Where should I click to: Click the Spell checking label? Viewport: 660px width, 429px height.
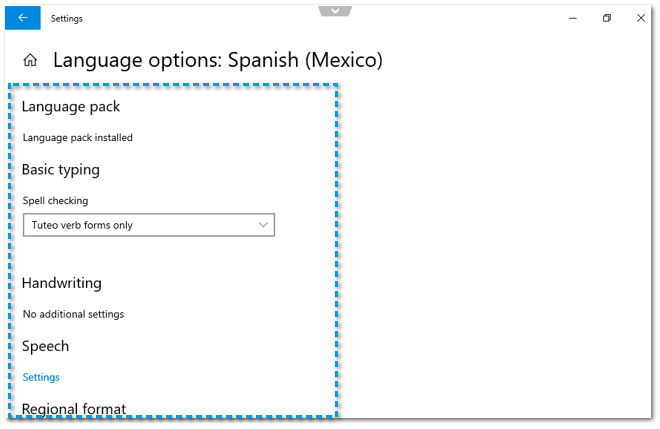55,201
